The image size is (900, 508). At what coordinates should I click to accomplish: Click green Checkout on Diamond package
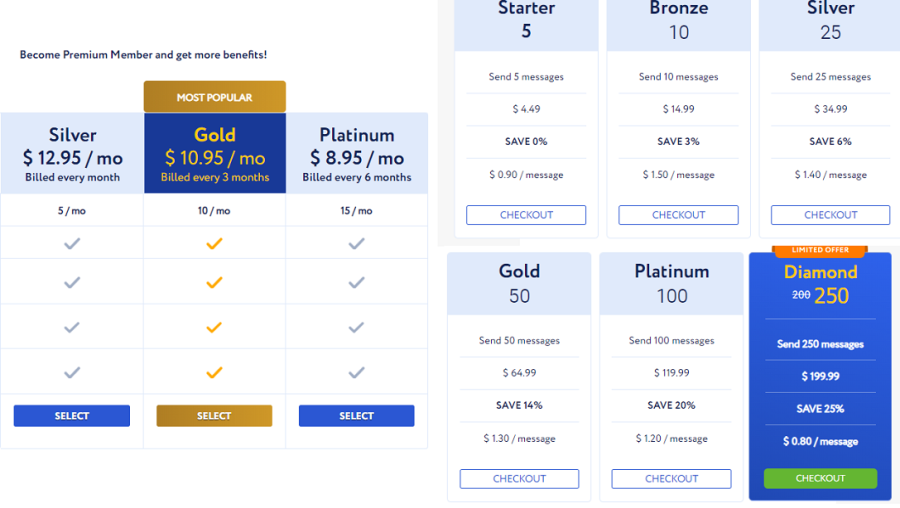tap(820, 478)
